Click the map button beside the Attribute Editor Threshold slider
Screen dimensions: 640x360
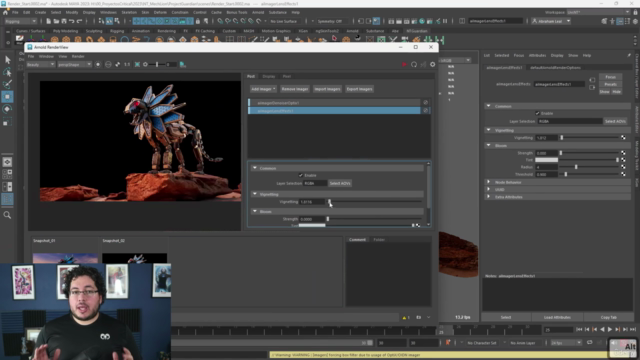(623, 174)
